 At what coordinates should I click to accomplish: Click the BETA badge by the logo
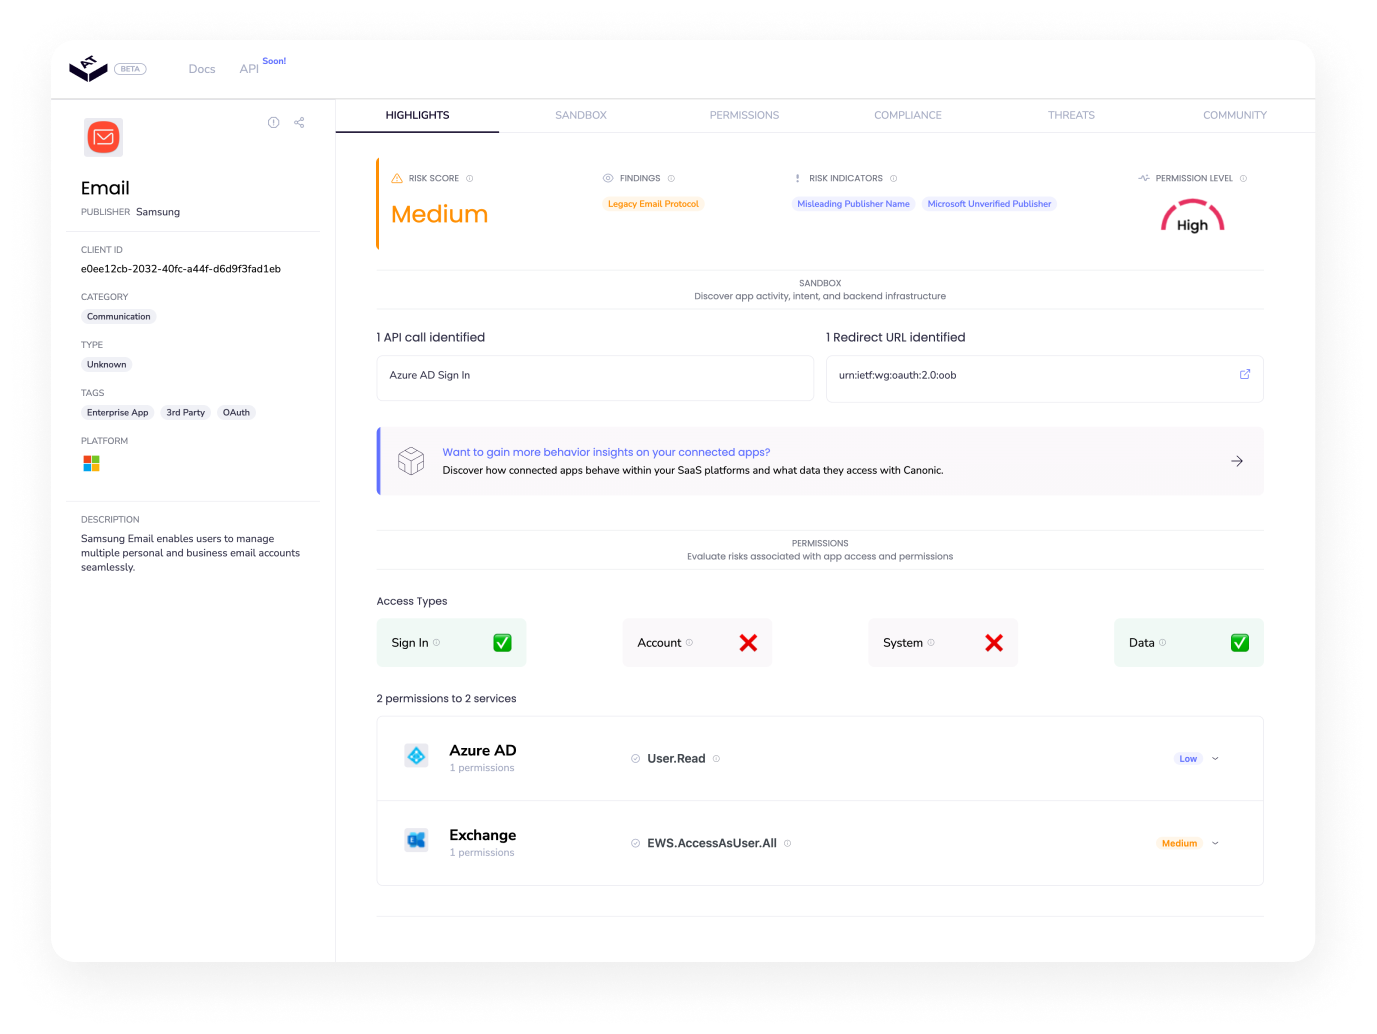pyautogui.click(x=130, y=69)
